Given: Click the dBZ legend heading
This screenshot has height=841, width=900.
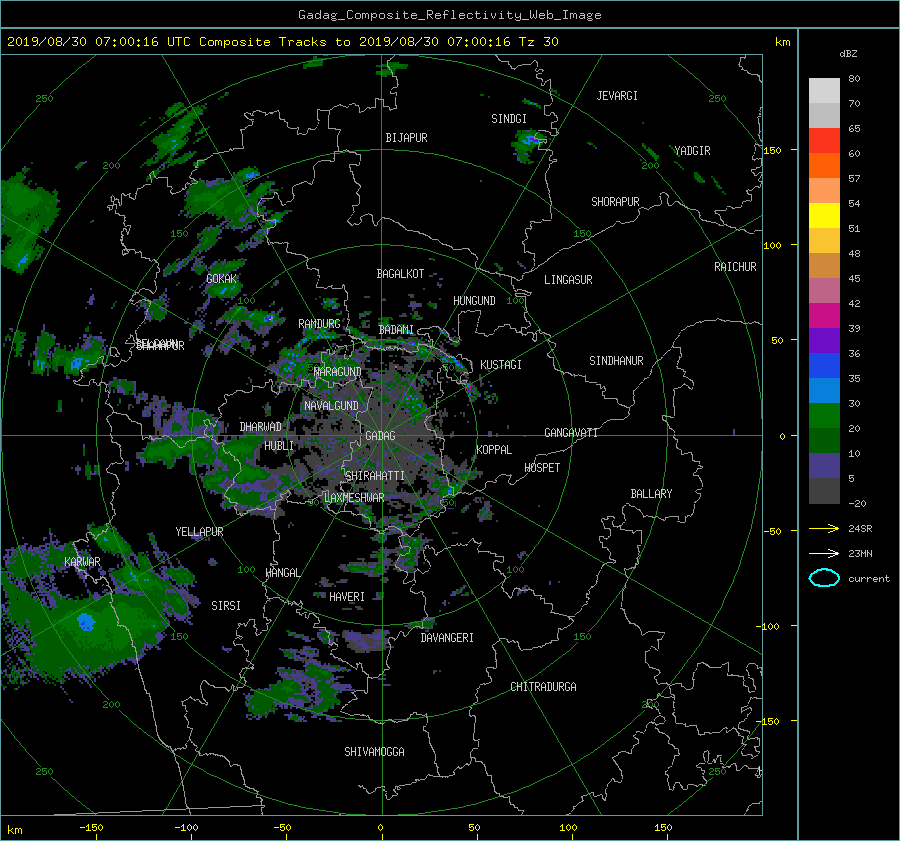Looking at the screenshot, I should 848,54.
